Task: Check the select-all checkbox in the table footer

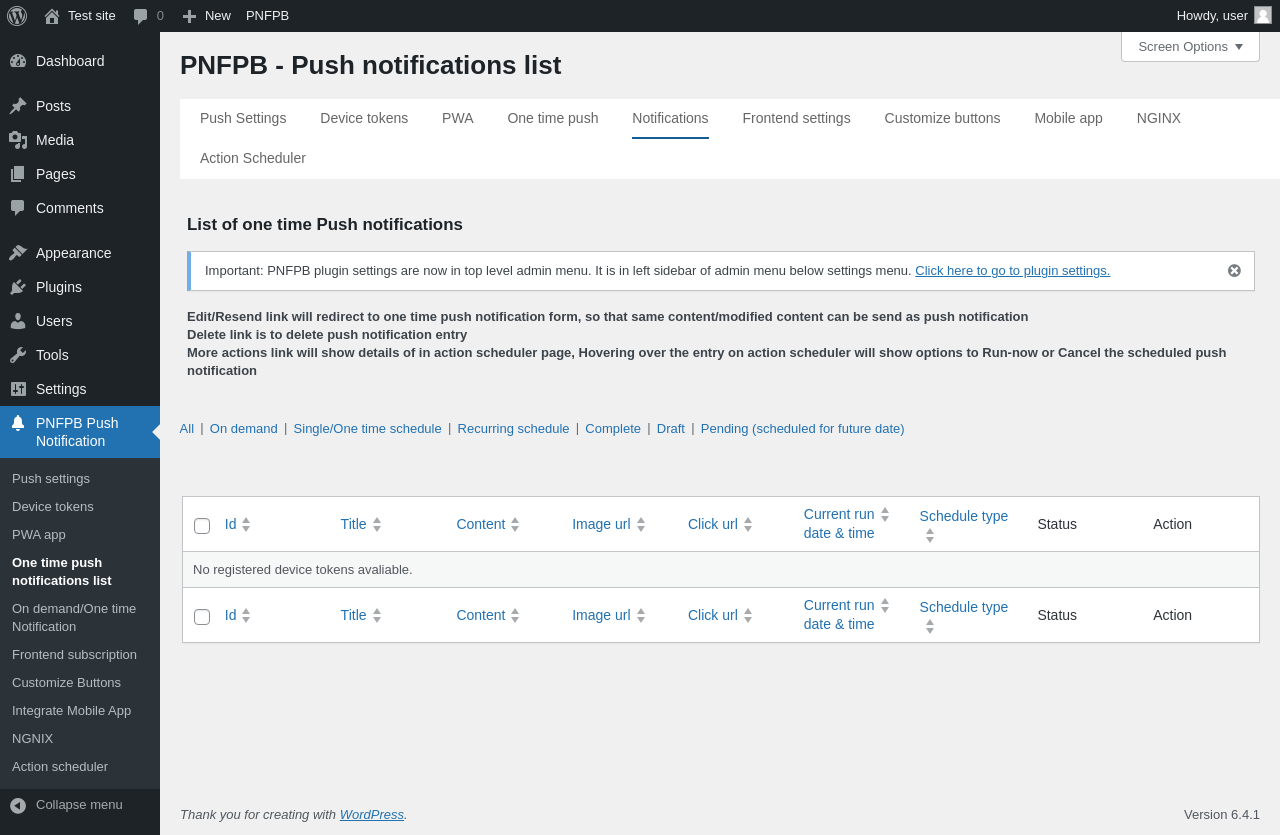Action: click(202, 617)
